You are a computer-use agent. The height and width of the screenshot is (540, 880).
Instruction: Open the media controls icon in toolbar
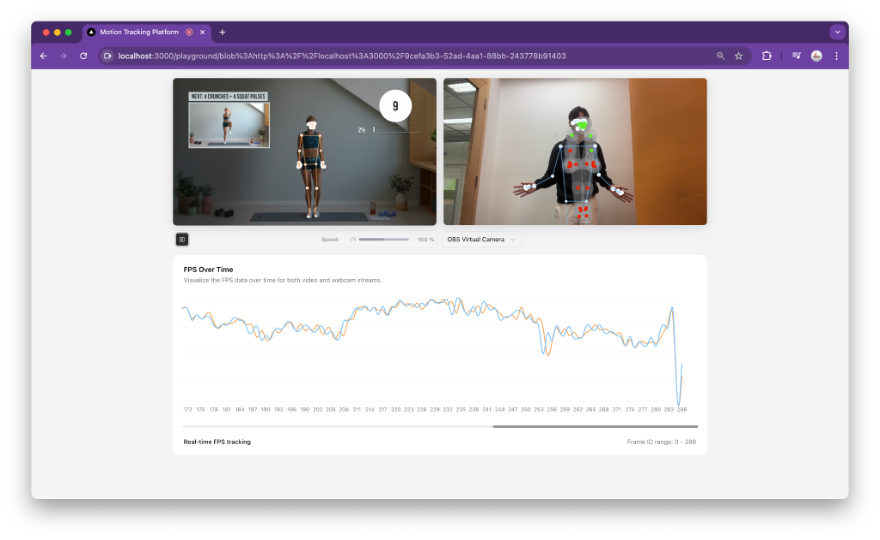point(796,56)
